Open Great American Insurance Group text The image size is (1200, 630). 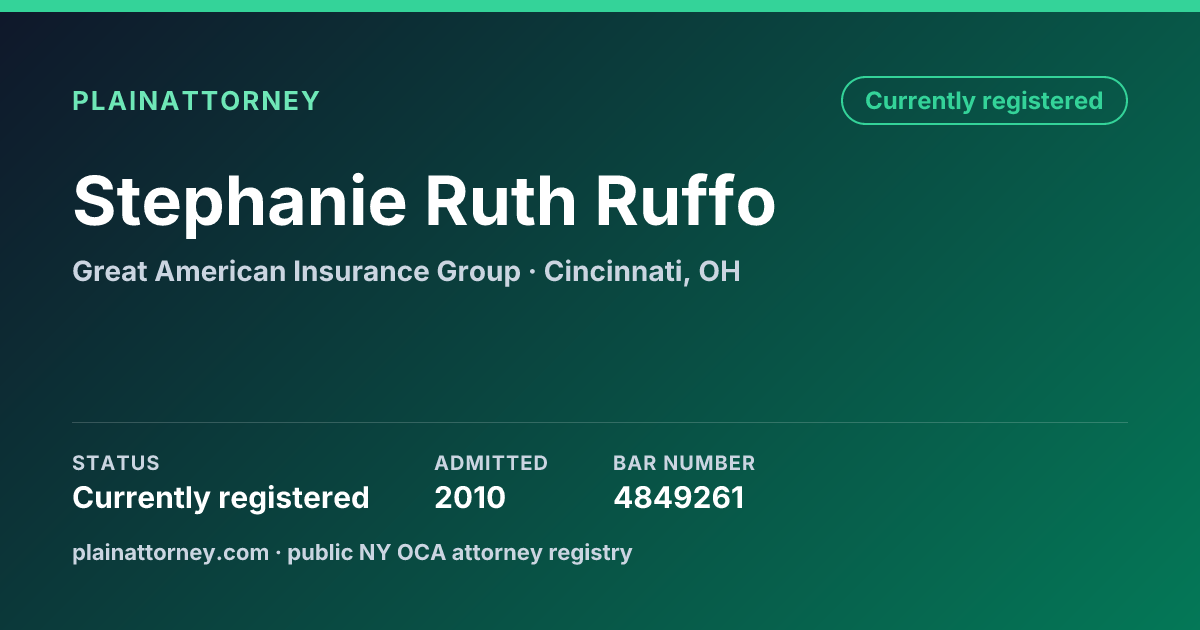tap(296, 271)
